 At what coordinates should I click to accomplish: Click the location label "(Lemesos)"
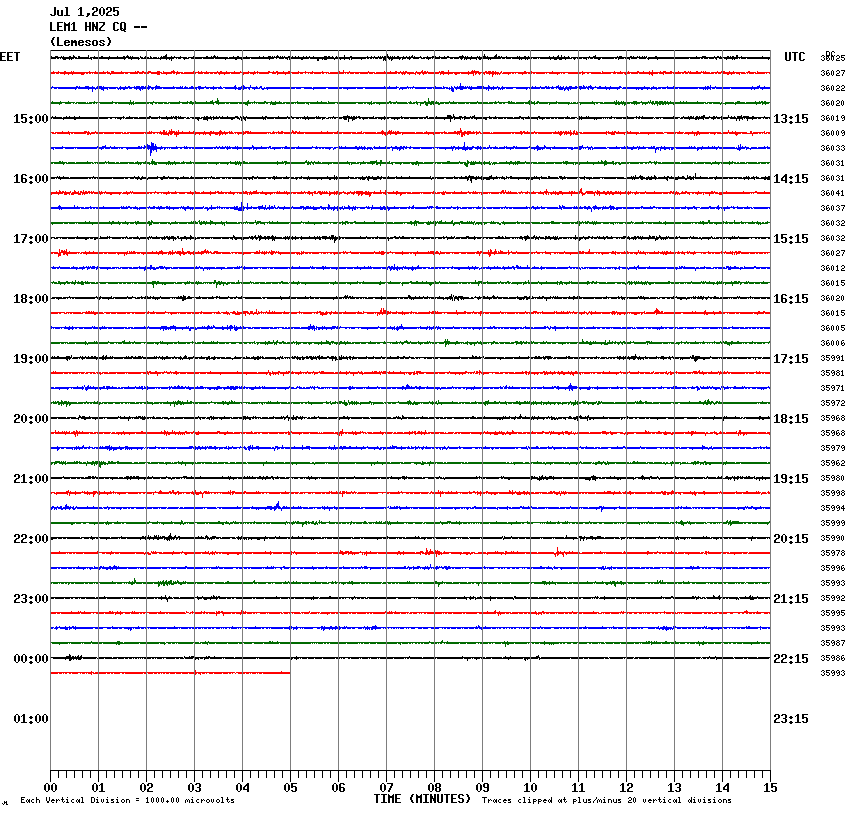pyautogui.click(x=81, y=42)
